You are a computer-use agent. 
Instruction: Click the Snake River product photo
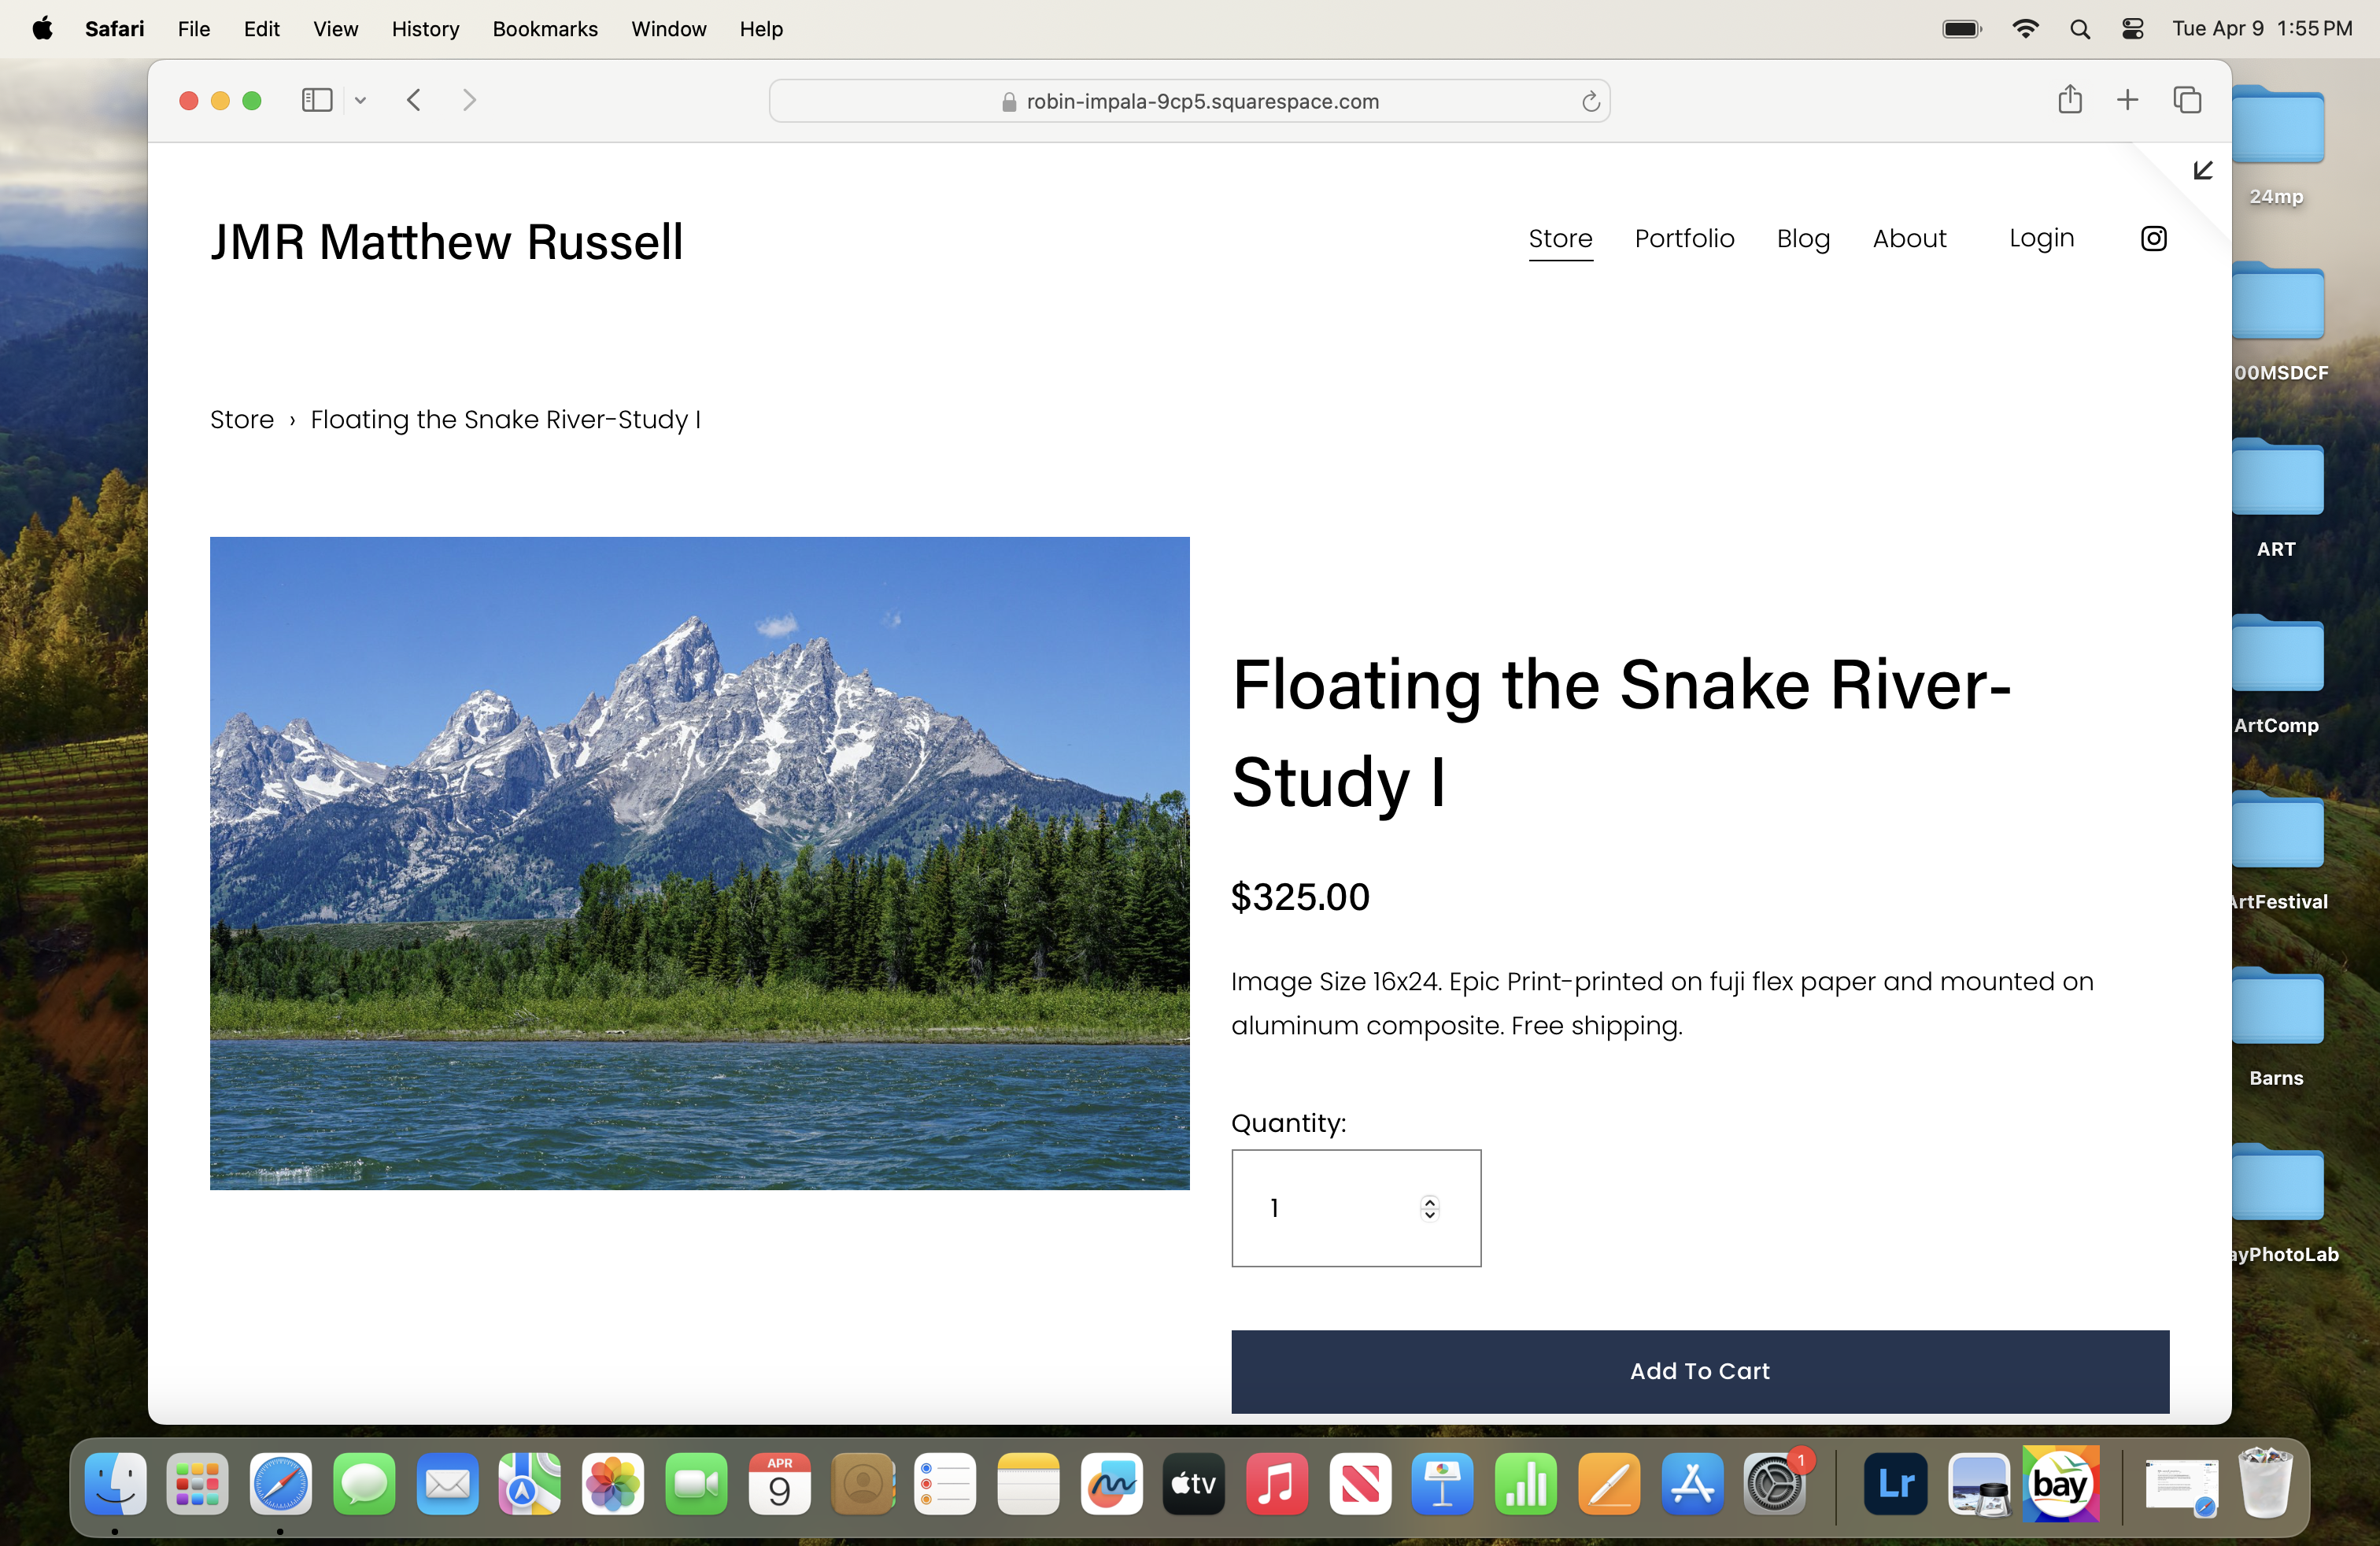pos(699,863)
